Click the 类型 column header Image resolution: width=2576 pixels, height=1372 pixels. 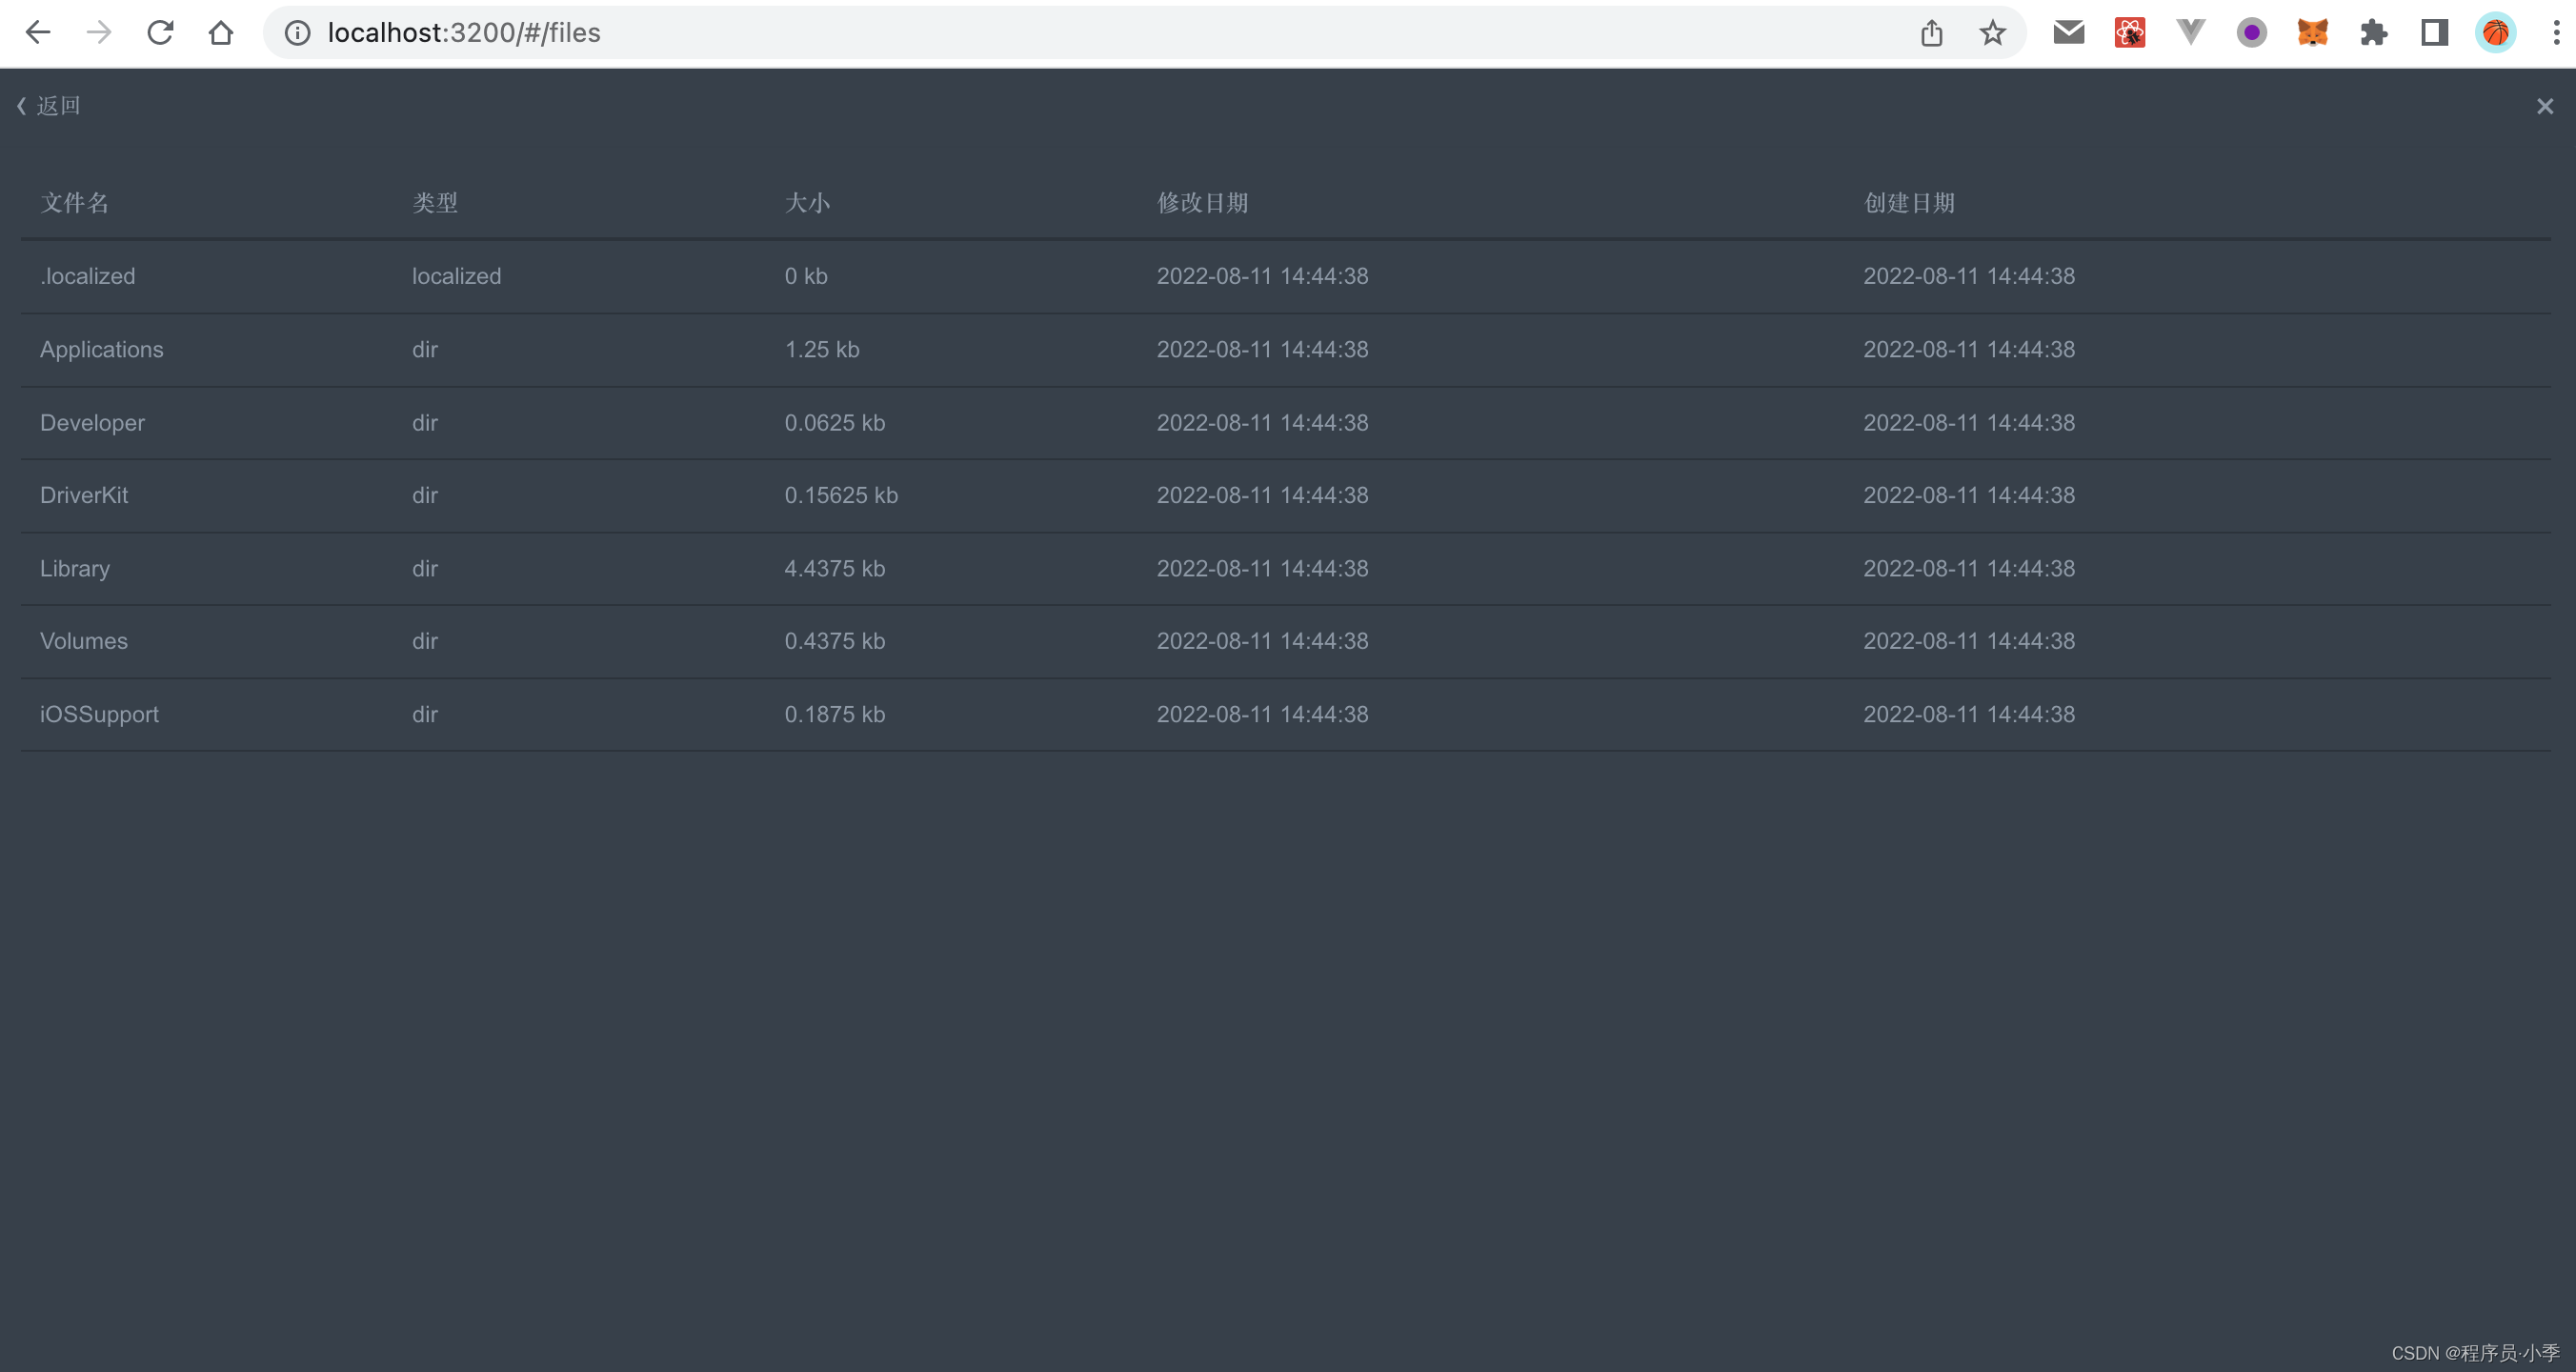click(435, 203)
